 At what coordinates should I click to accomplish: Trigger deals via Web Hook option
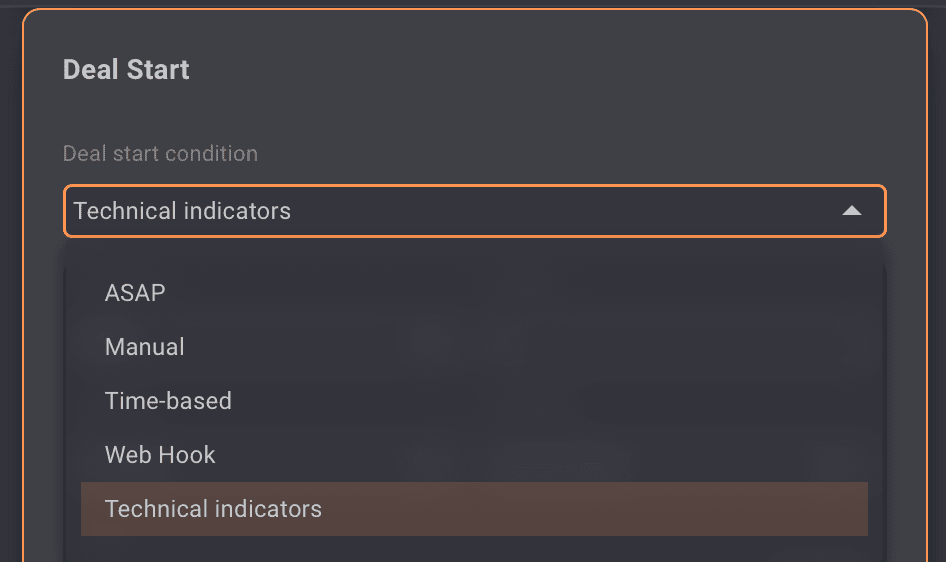point(160,455)
